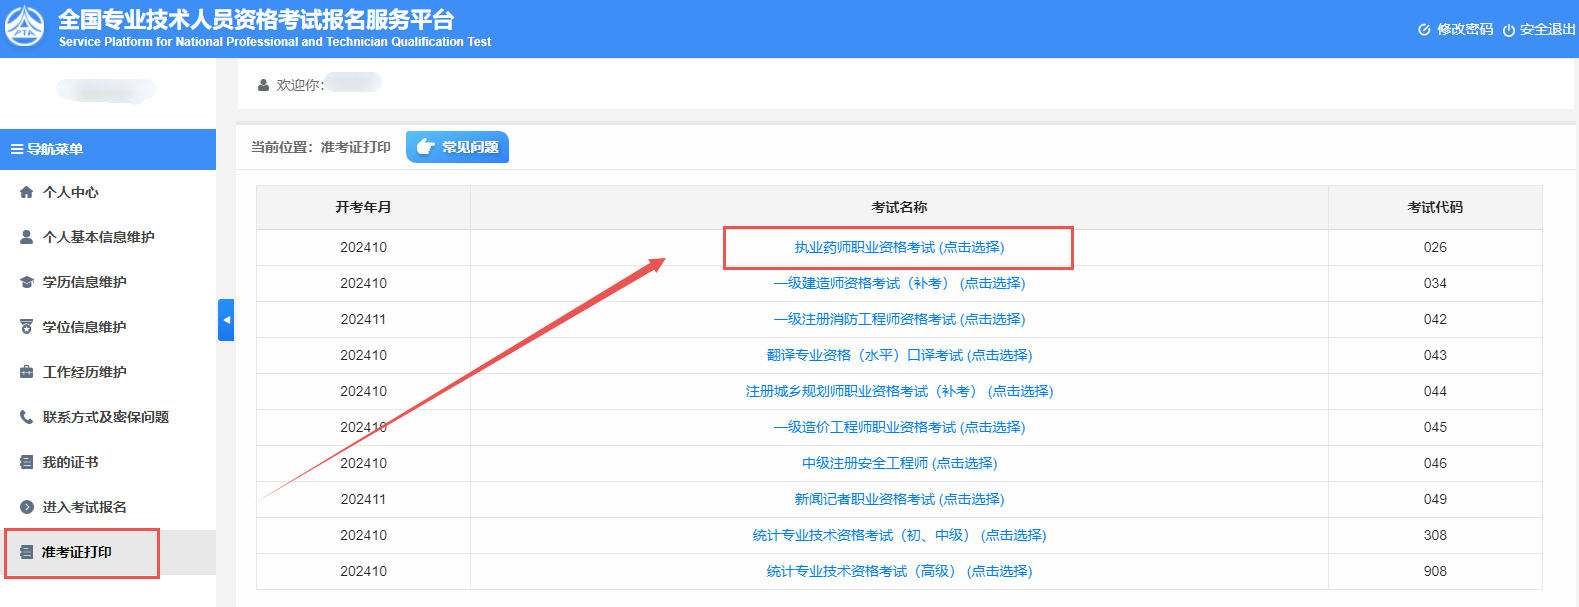The image size is (1579, 607).
Task: Click the graduation cap icon for 学历信息维护
Action: point(27,282)
